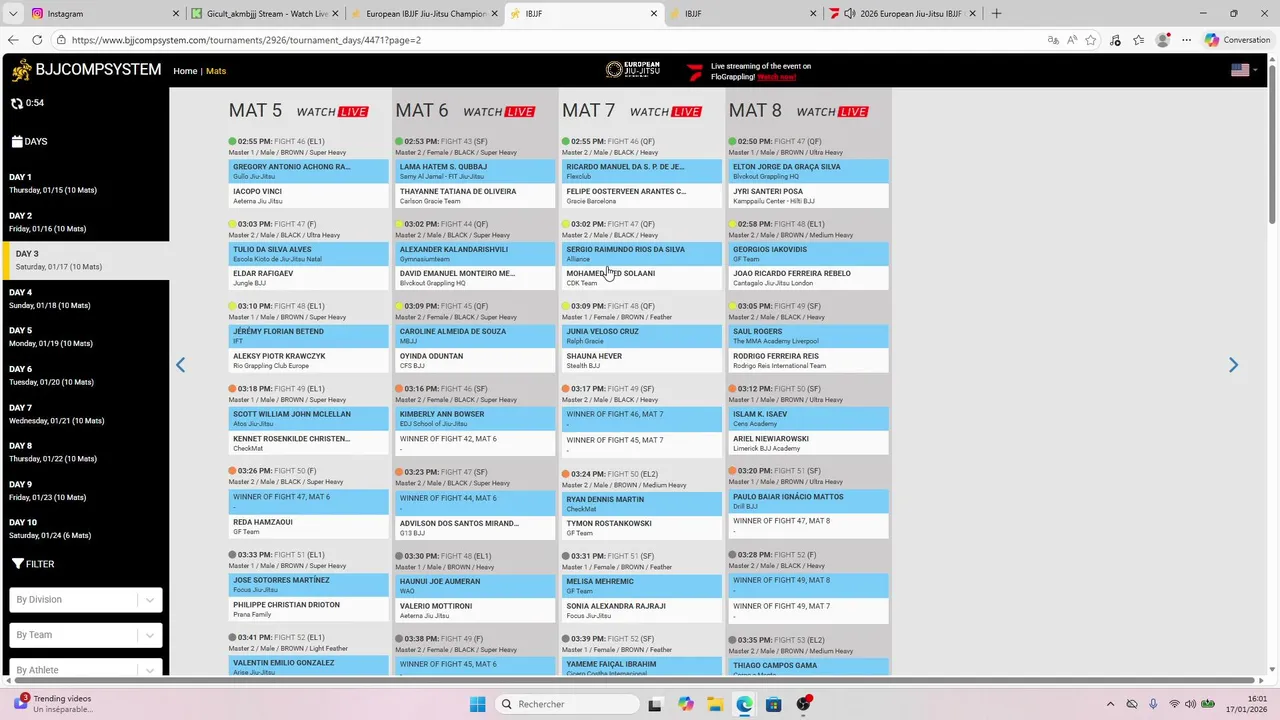Screen dimensions: 1280x720
Task: Switch to 2026 European Jiu-Jitsu IBJJF tab
Action: (x=903, y=13)
